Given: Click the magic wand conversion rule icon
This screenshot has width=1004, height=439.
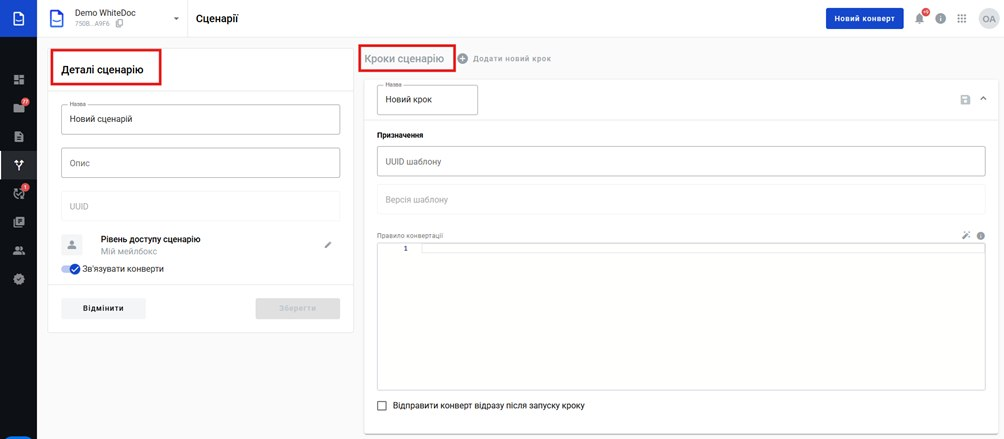Looking at the screenshot, I should pyautogui.click(x=966, y=235).
